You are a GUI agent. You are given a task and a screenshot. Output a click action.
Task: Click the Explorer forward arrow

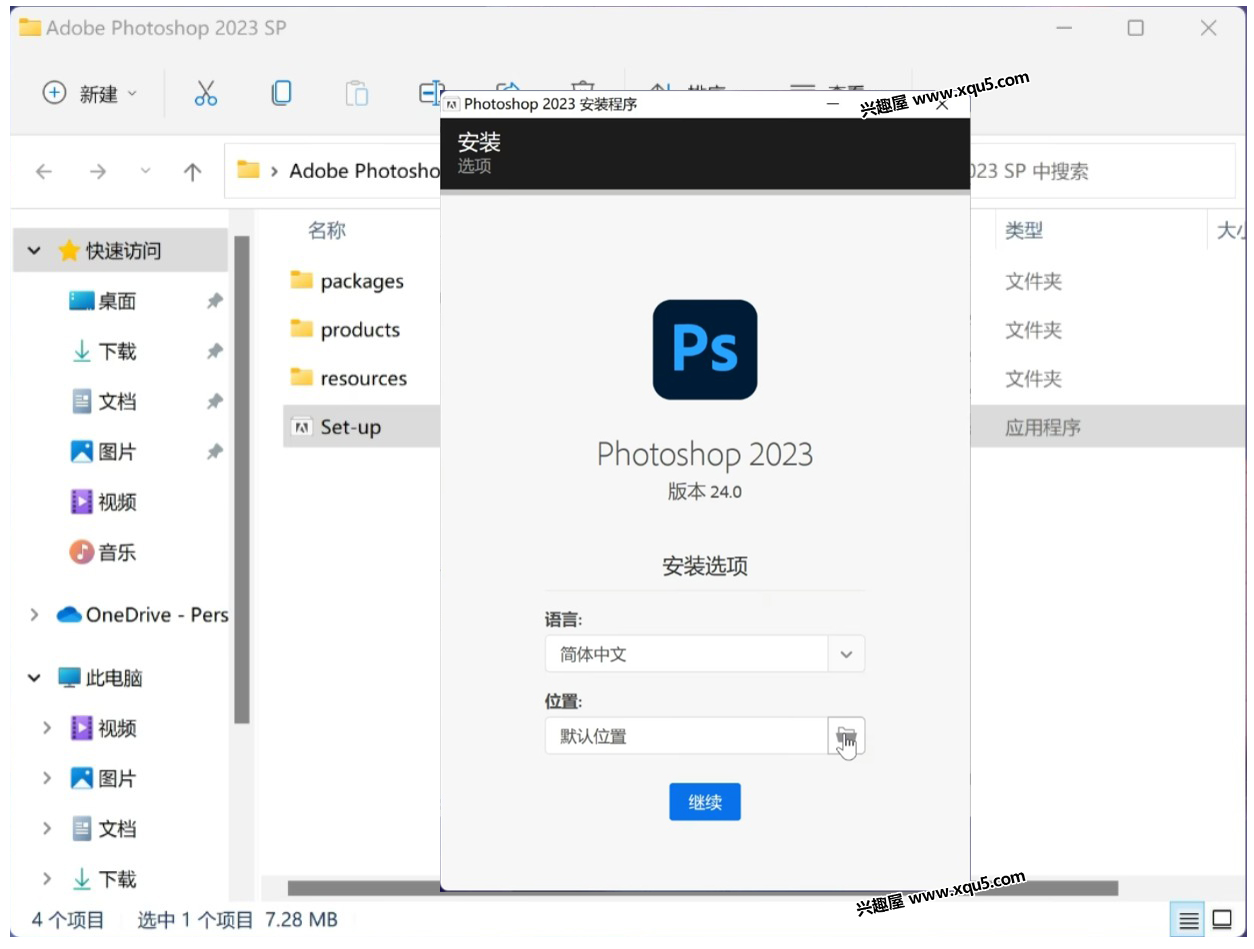click(98, 171)
